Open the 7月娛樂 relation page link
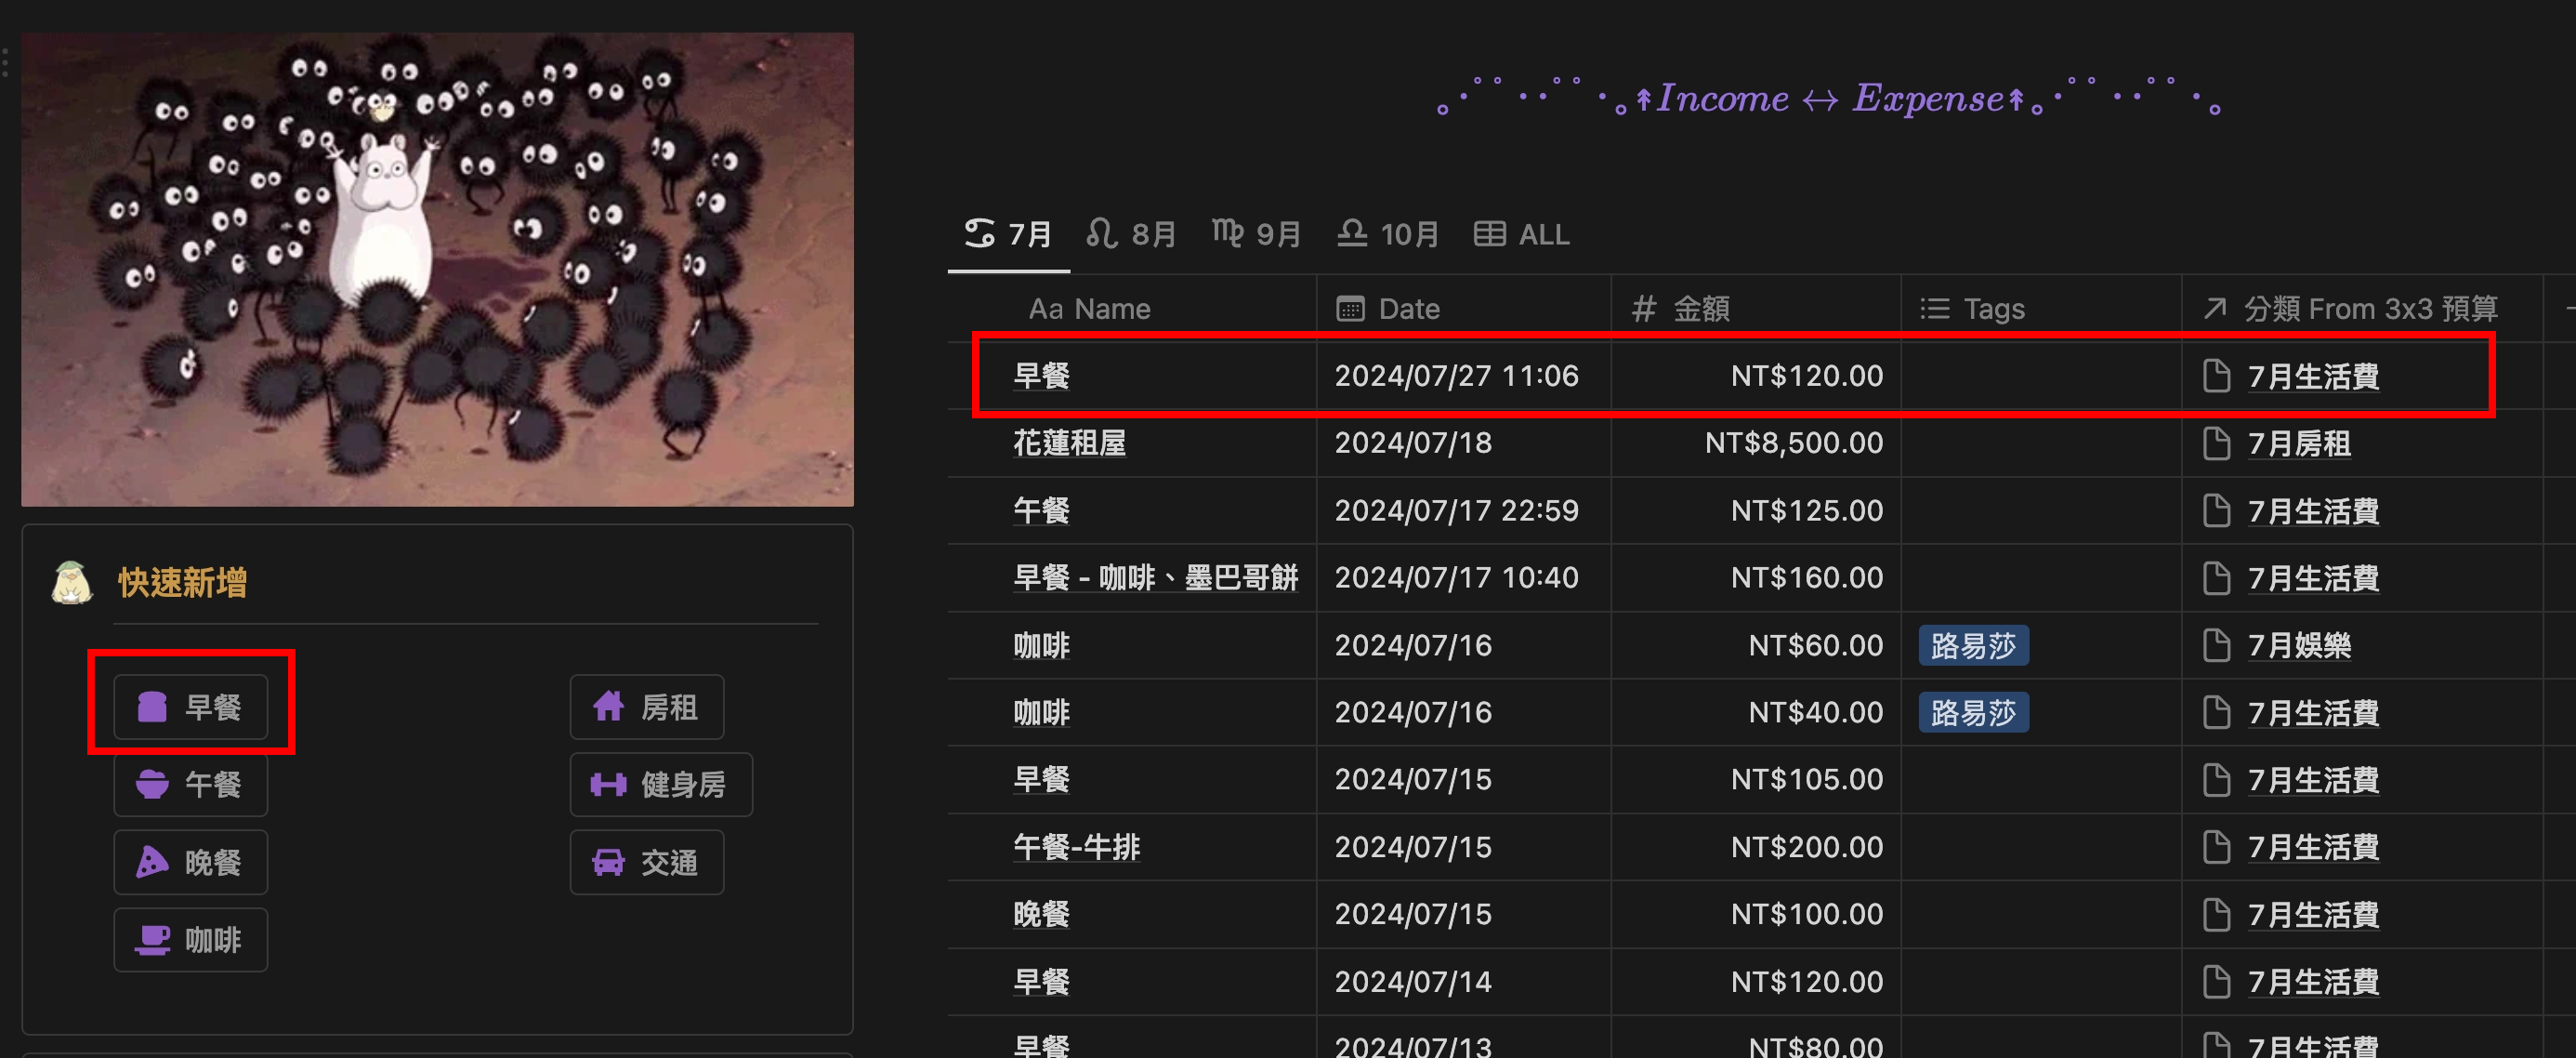2576x1058 pixels. point(2298,645)
